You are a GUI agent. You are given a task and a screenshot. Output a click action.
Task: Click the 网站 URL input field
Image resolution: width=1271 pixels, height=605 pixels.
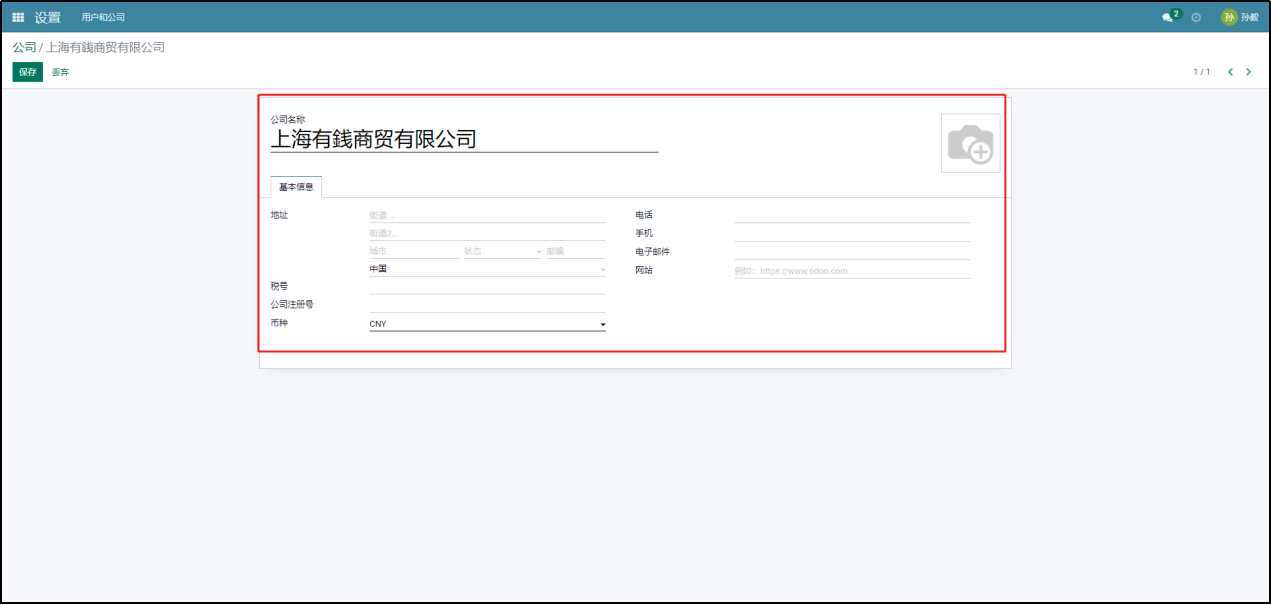click(852, 271)
